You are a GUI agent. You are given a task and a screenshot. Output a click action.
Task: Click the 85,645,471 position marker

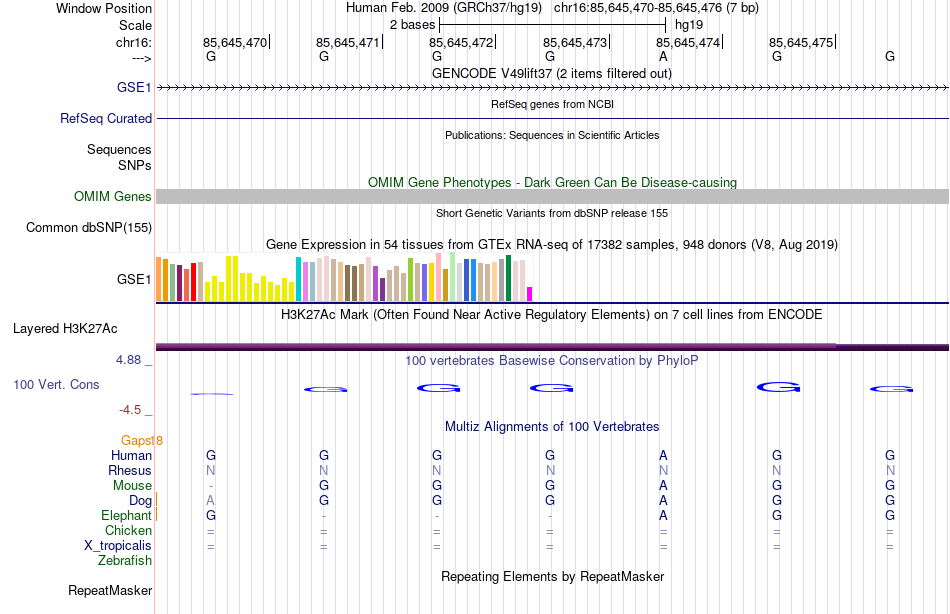click(350, 42)
